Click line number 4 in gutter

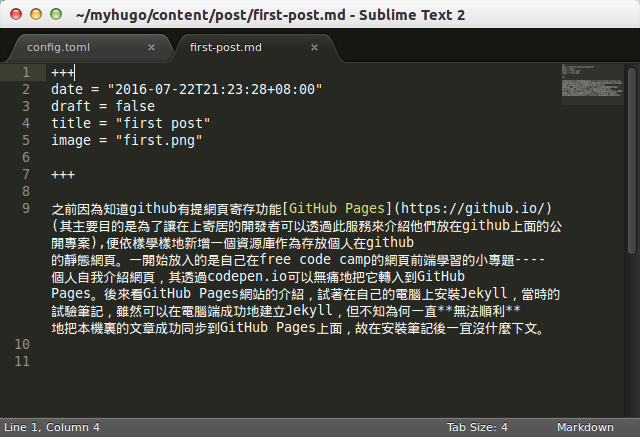[x=26, y=123]
